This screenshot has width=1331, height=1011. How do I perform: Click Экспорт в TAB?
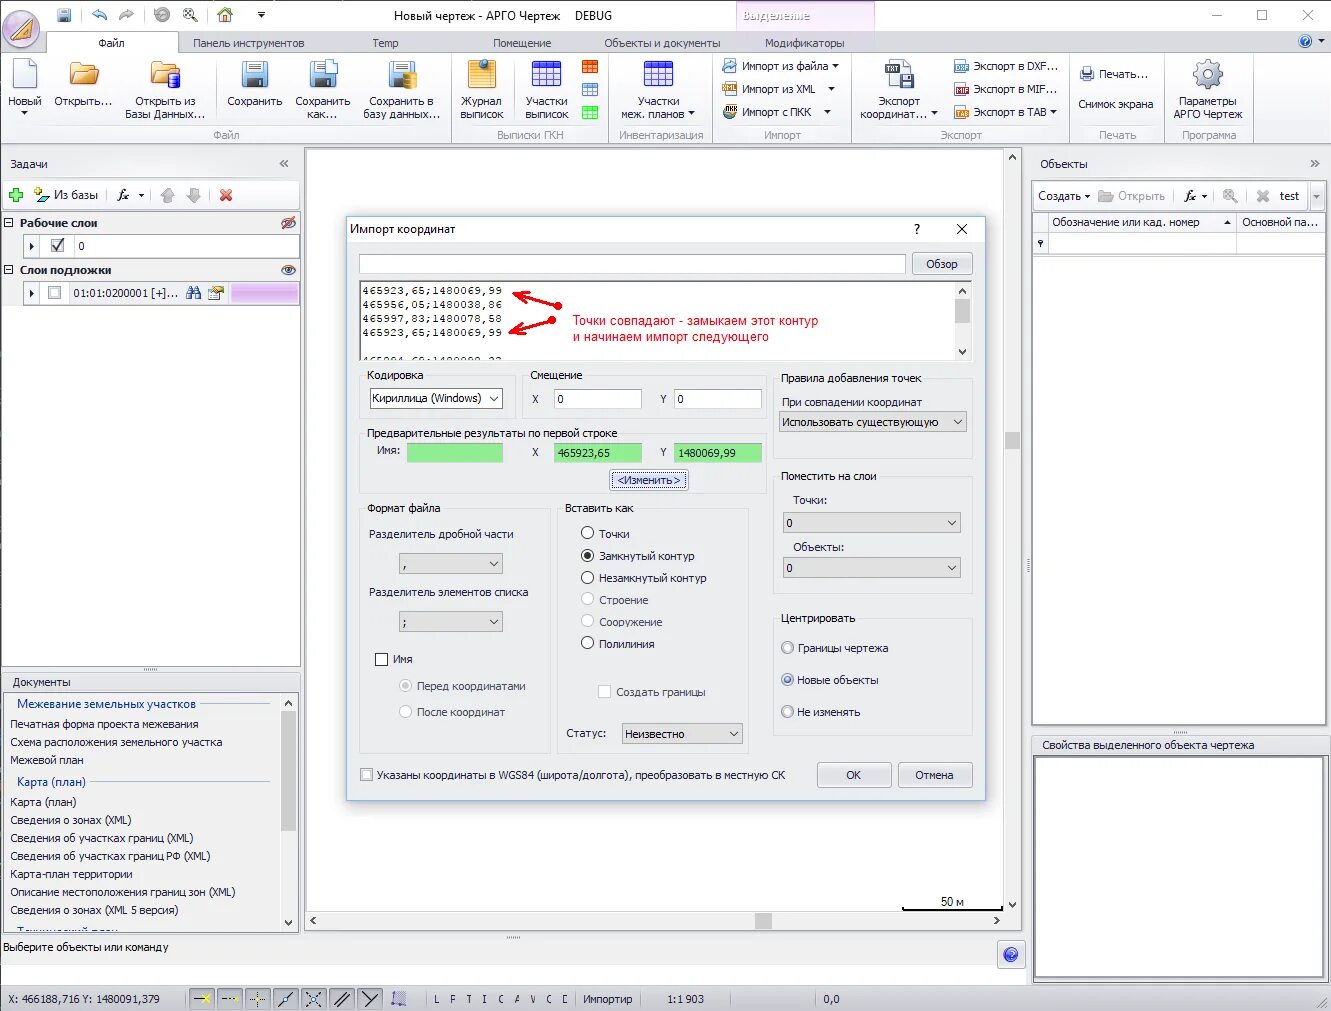pos(1005,112)
